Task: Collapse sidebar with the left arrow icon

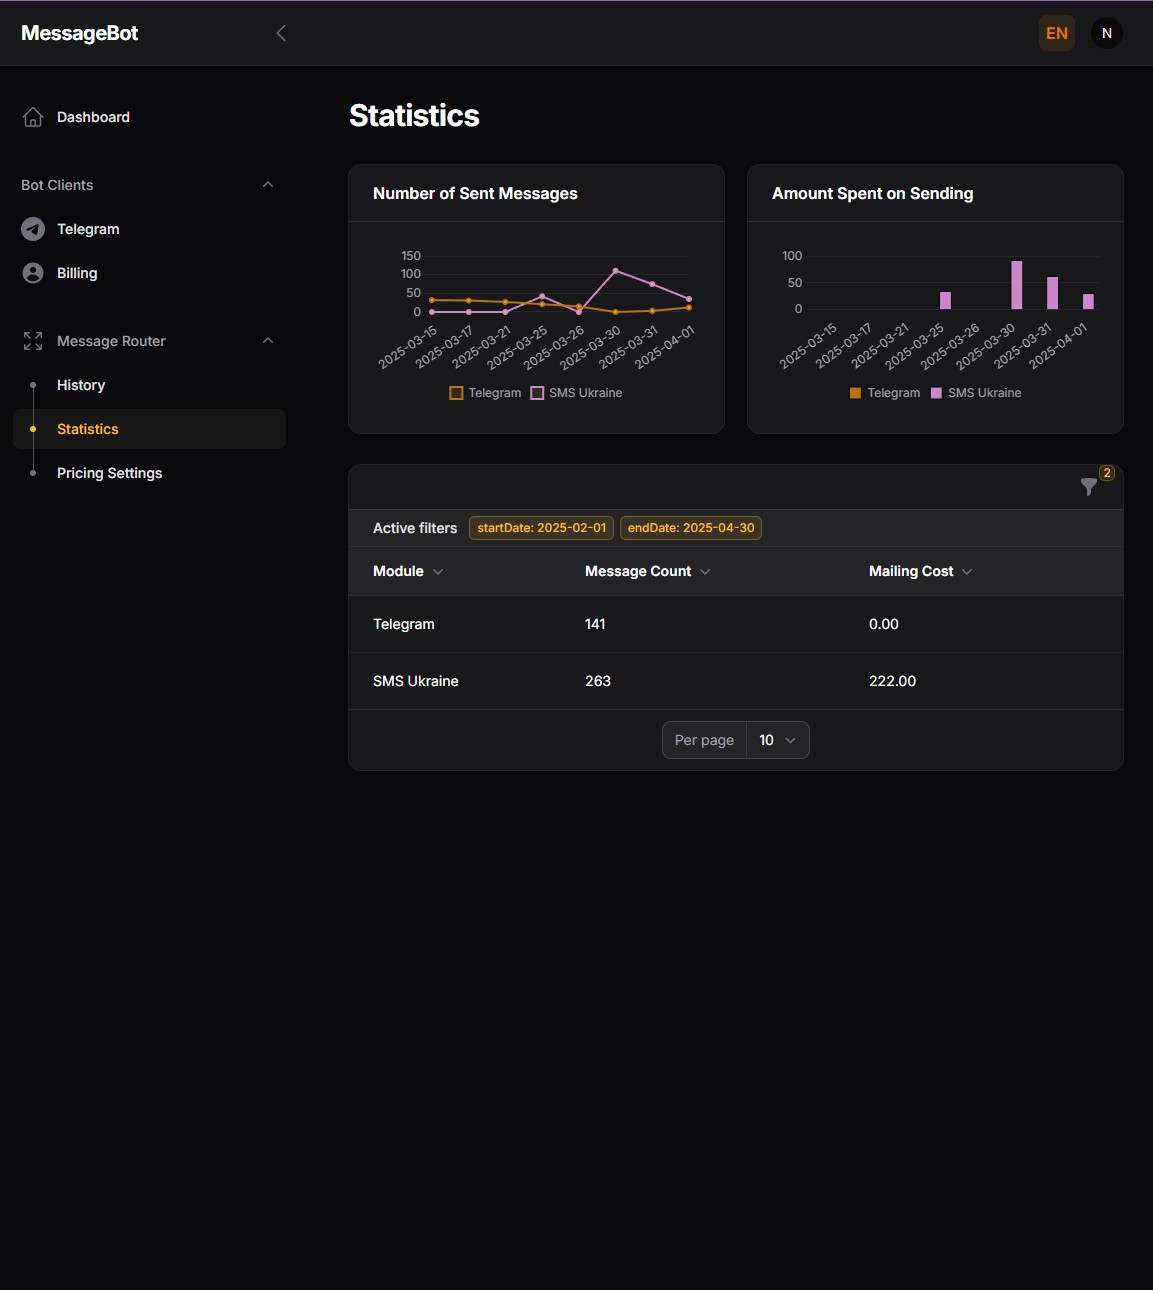Action: tap(281, 33)
